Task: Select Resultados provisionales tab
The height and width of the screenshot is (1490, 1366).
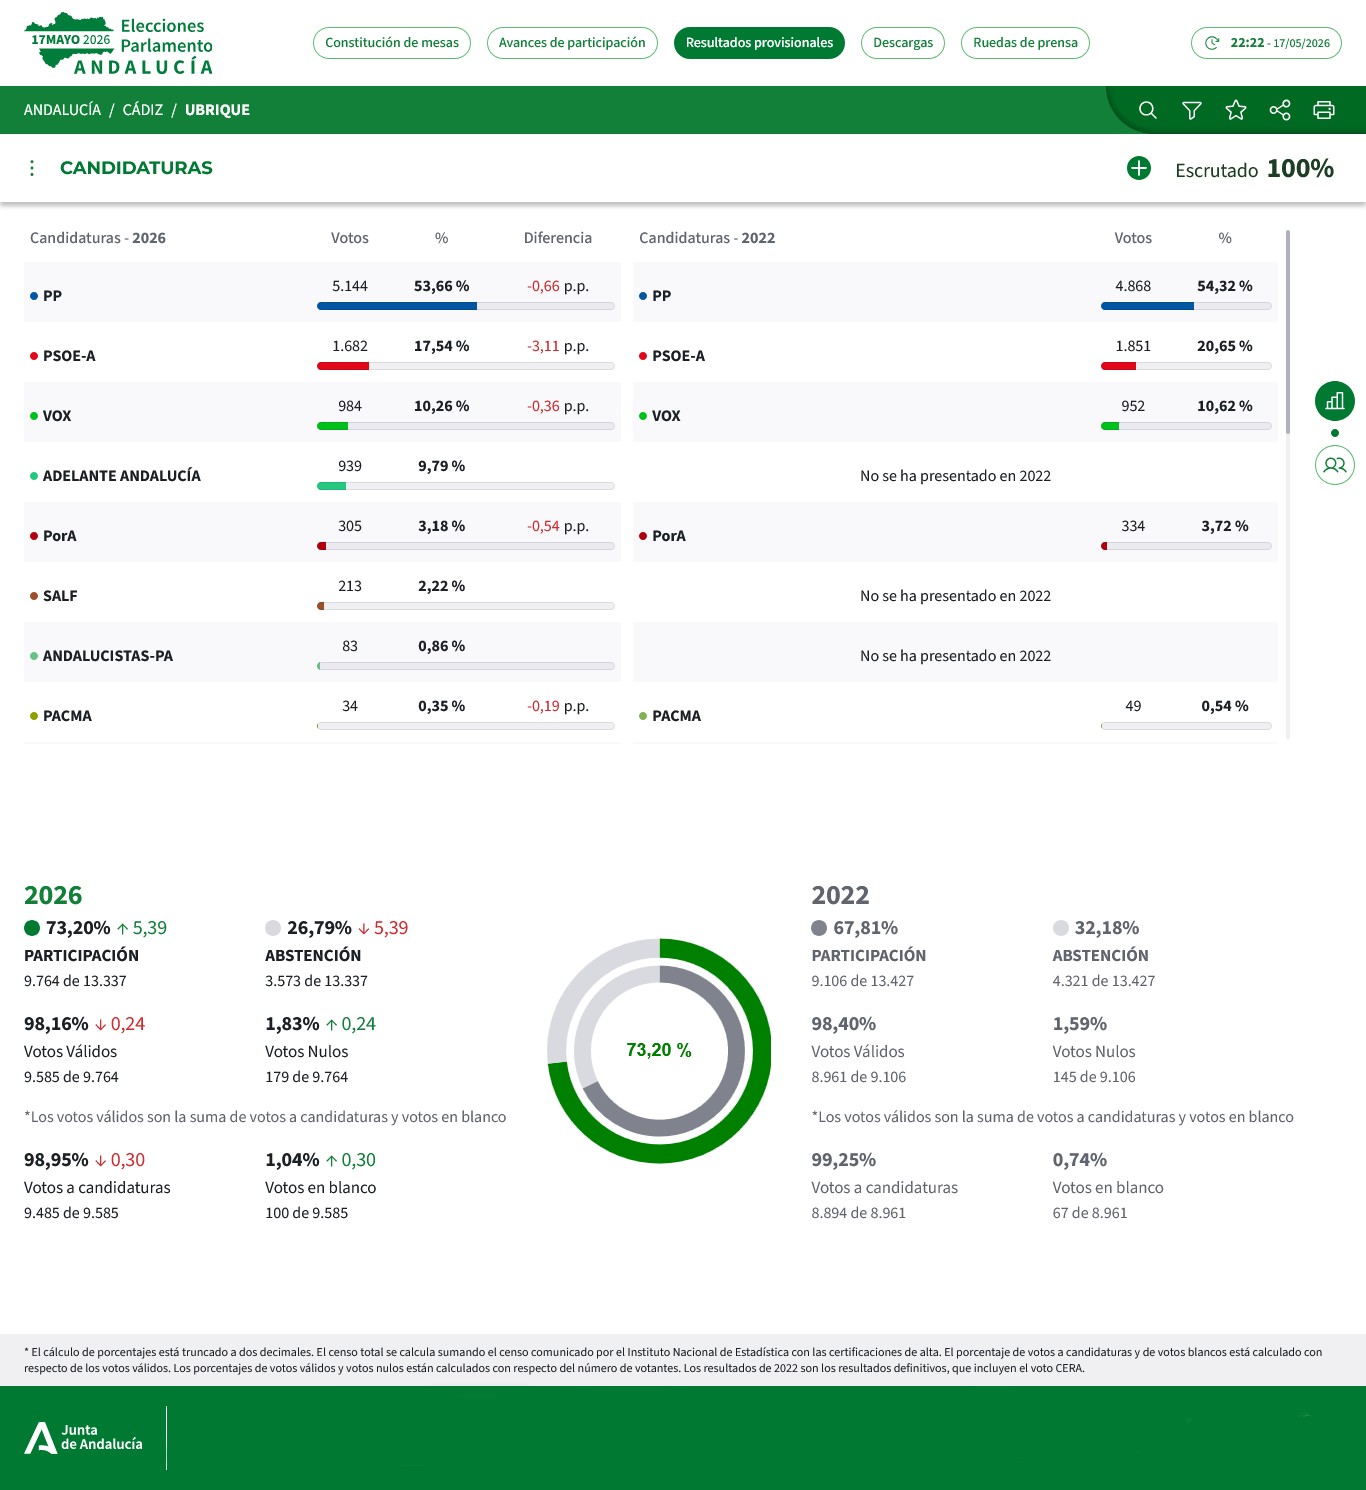Action: [759, 43]
